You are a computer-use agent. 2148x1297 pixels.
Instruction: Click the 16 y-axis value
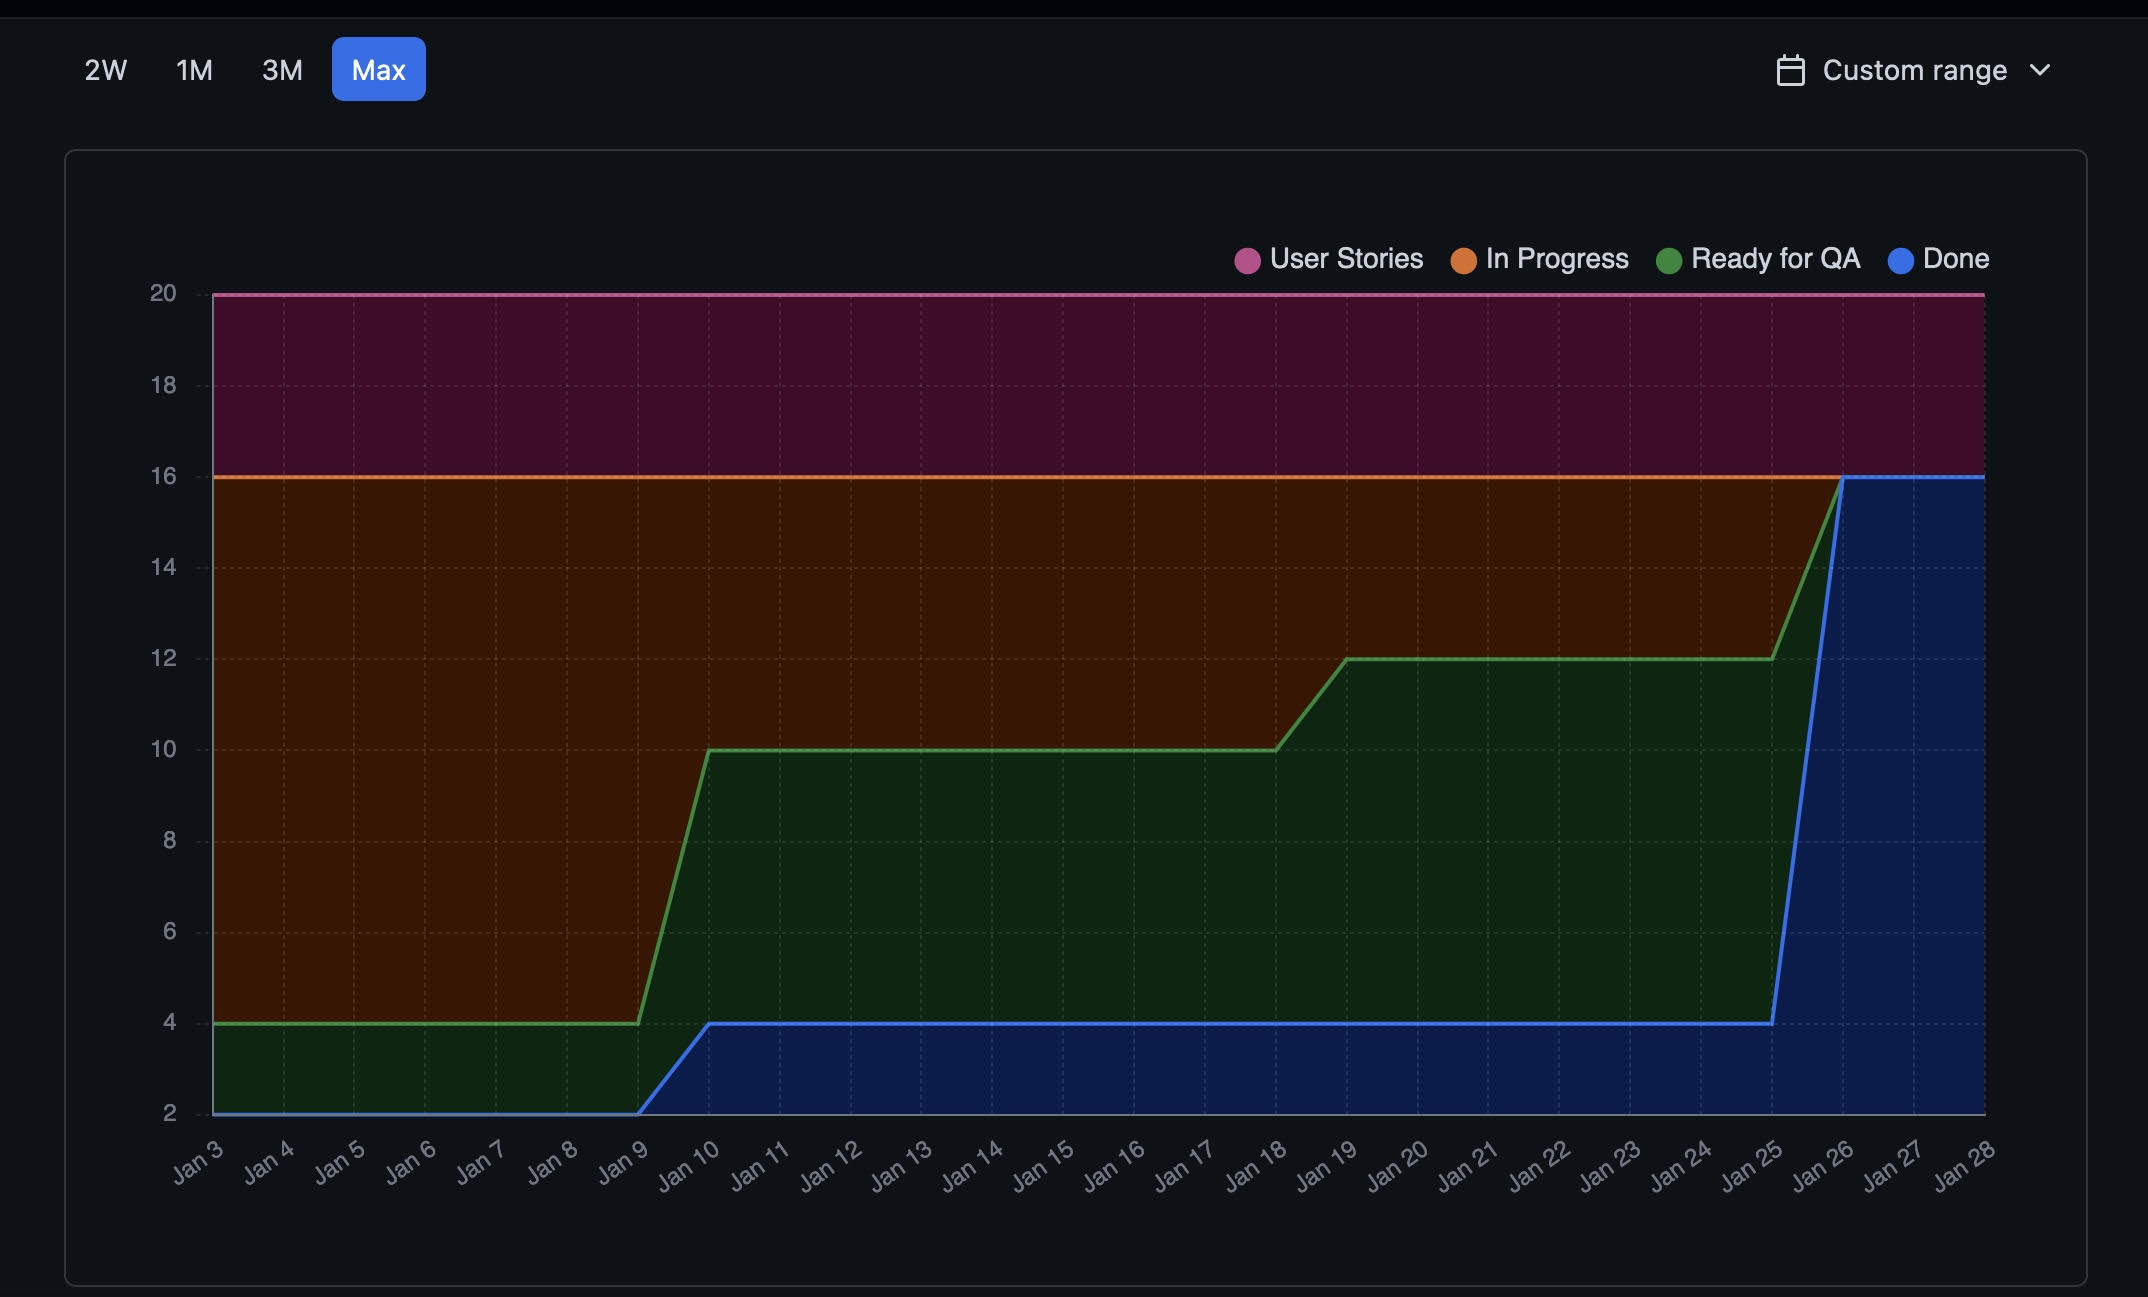click(163, 476)
